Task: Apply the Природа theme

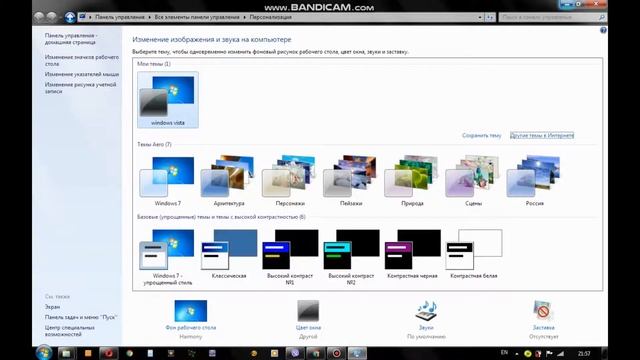Action: click(x=412, y=181)
